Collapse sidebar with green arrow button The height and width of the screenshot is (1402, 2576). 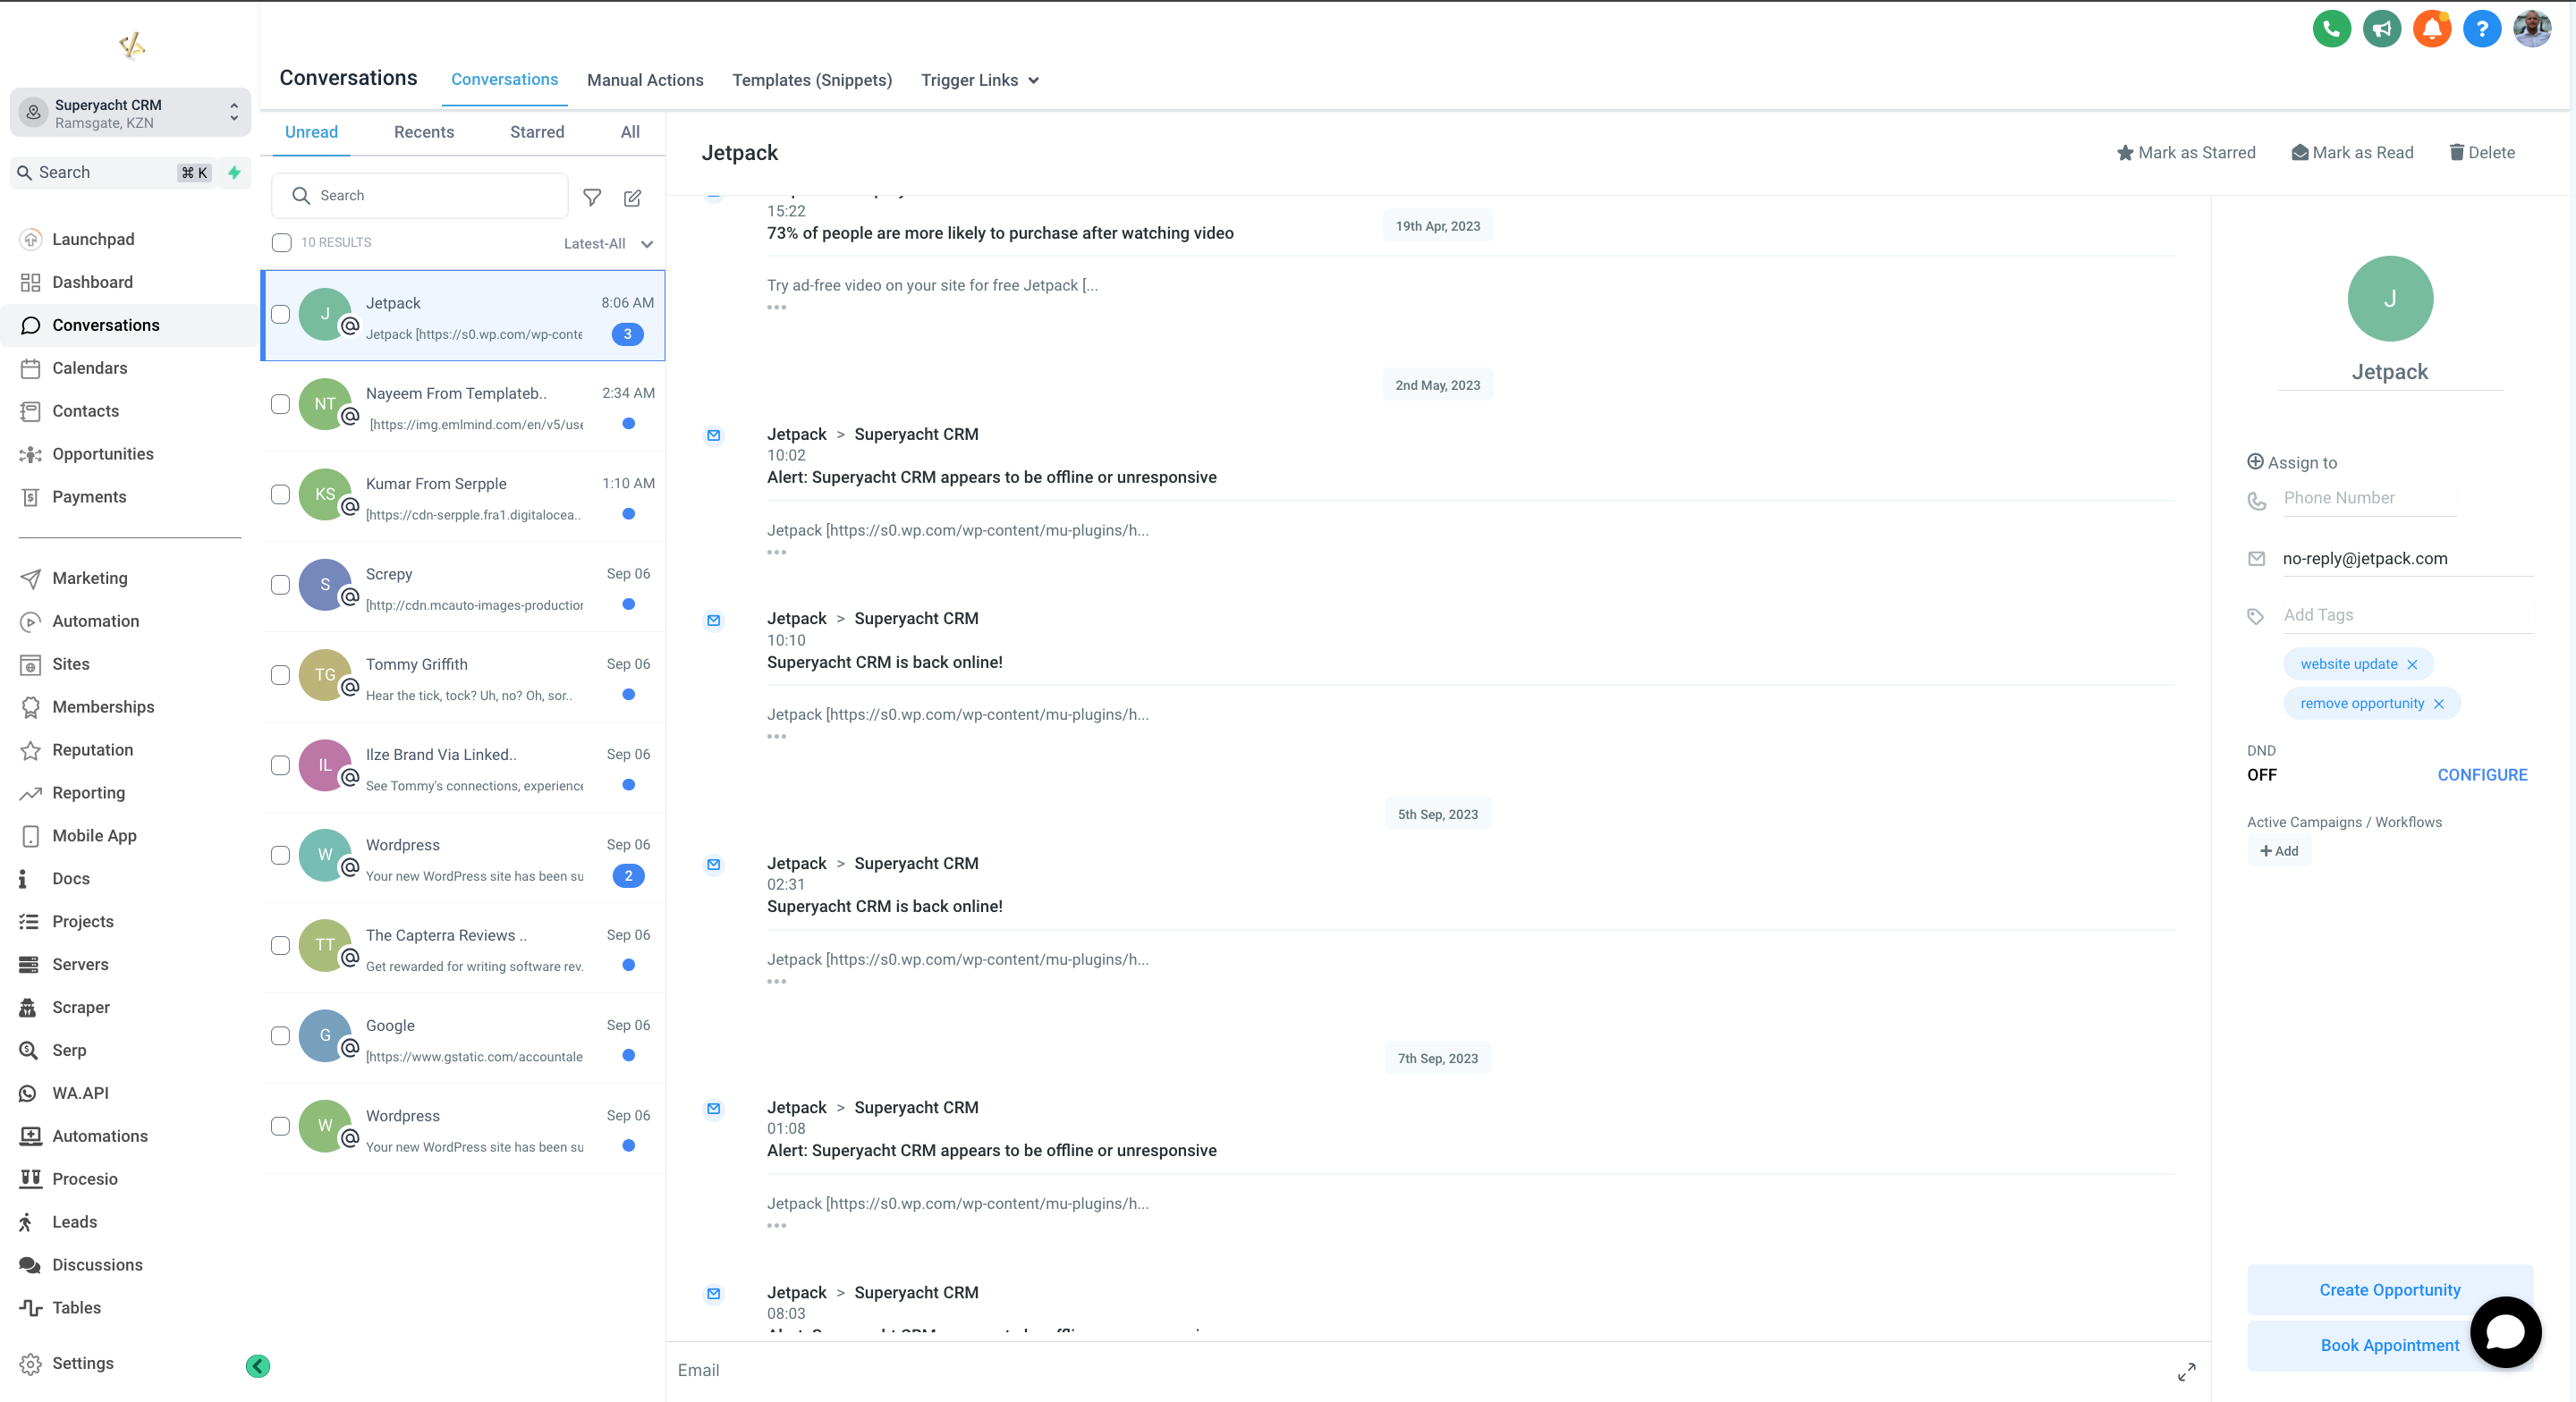click(x=257, y=1365)
